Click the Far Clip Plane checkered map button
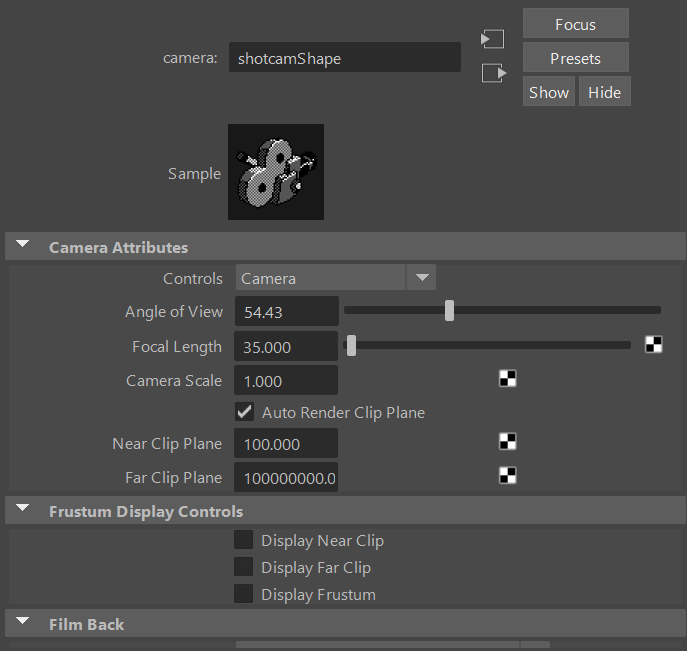Screen dimensions: 687x651 click(x=508, y=475)
